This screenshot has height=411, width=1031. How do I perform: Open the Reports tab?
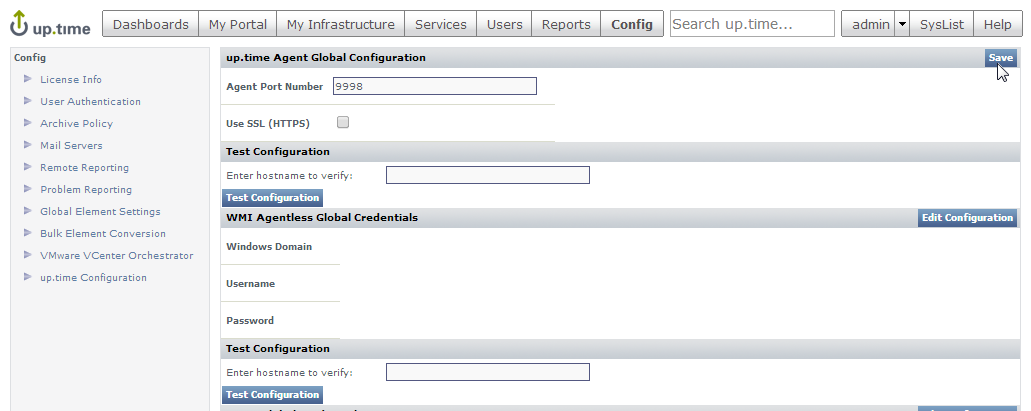[x=565, y=24]
